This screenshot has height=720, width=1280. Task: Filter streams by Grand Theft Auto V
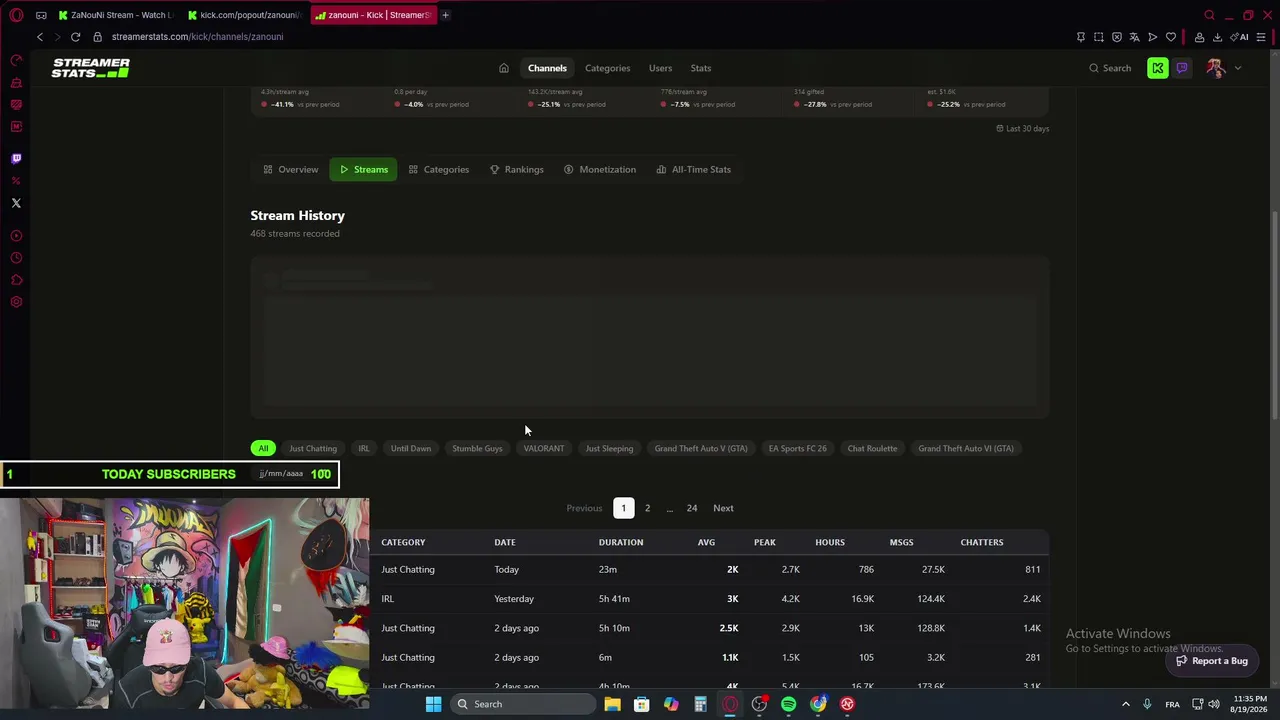701,449
